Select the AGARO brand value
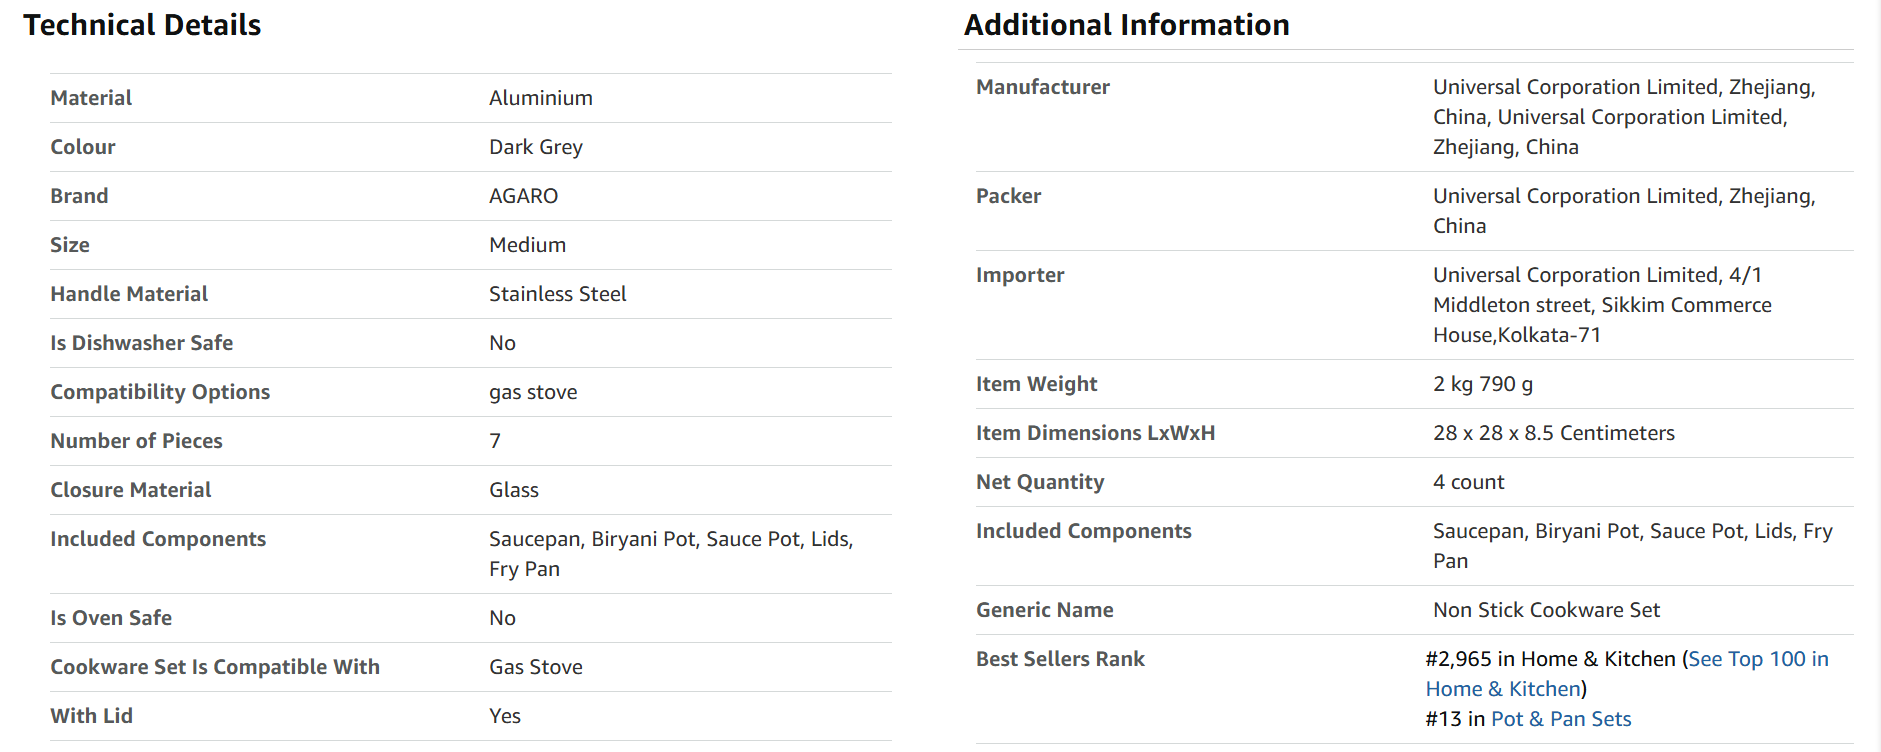 pos(524,196)
